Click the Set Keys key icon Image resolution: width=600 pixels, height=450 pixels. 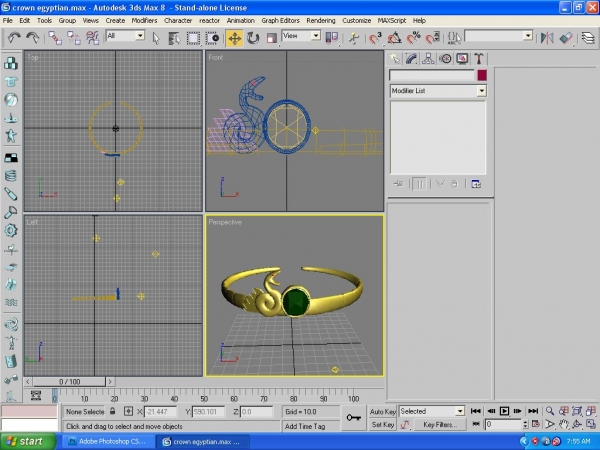[354, 417]
